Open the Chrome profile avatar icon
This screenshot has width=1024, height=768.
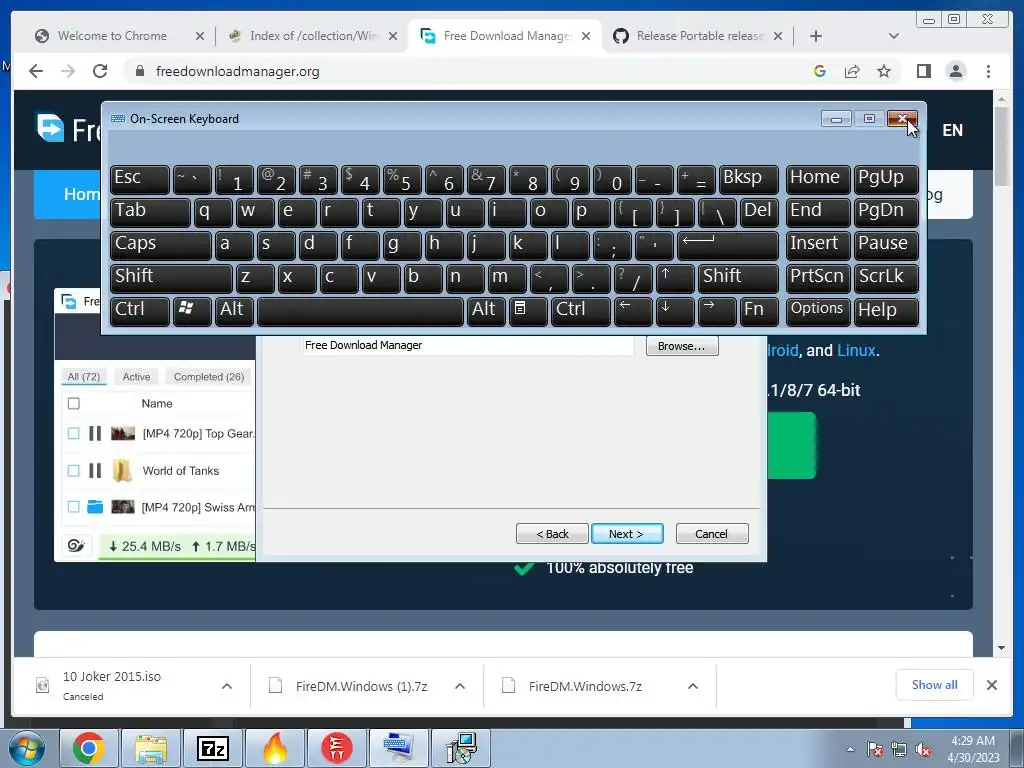[x=955, y=71]
